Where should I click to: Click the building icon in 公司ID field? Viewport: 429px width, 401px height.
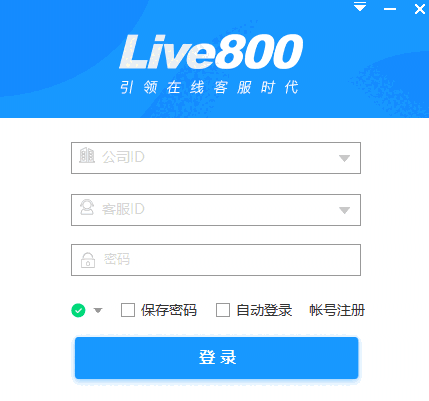coord(87,155)
